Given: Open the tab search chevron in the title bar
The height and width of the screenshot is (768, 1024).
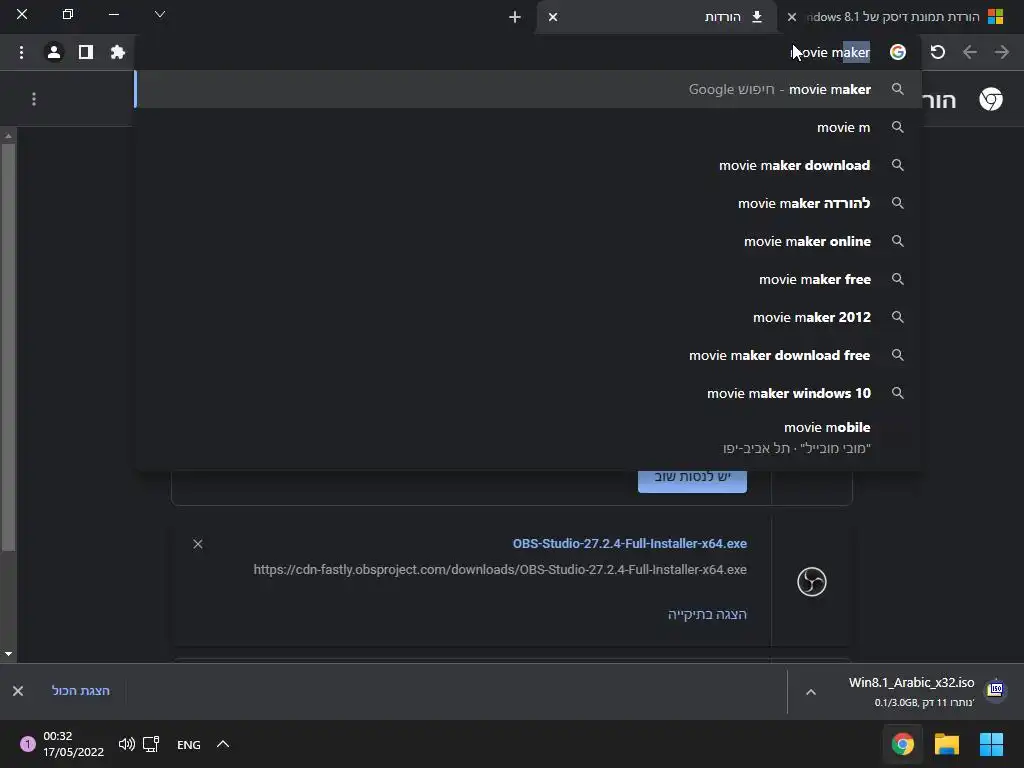Looking at the screenshot, I should point(160,14).
